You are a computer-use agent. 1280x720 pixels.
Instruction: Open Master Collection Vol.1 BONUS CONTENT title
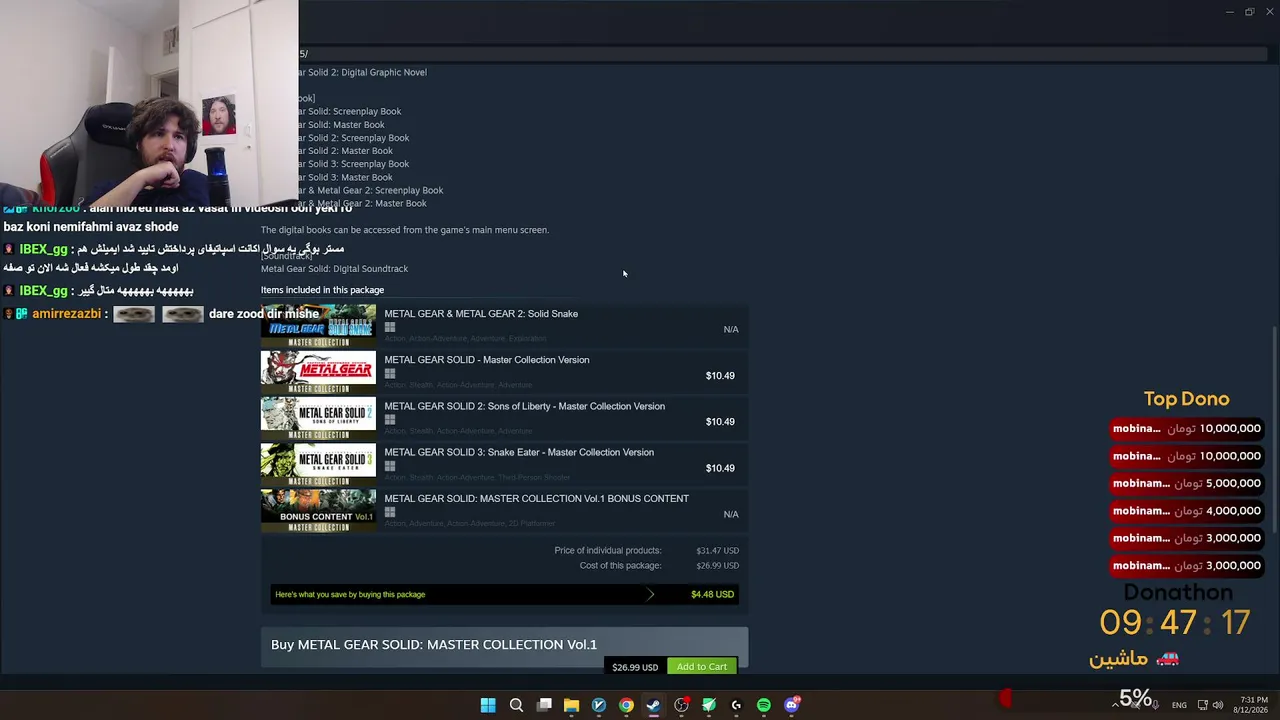(537, 499)
